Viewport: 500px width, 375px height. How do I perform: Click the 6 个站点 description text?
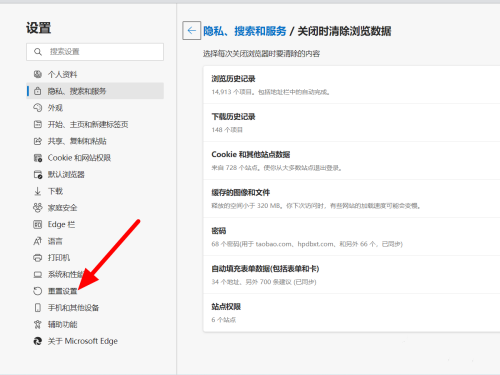tap(224, 320)
